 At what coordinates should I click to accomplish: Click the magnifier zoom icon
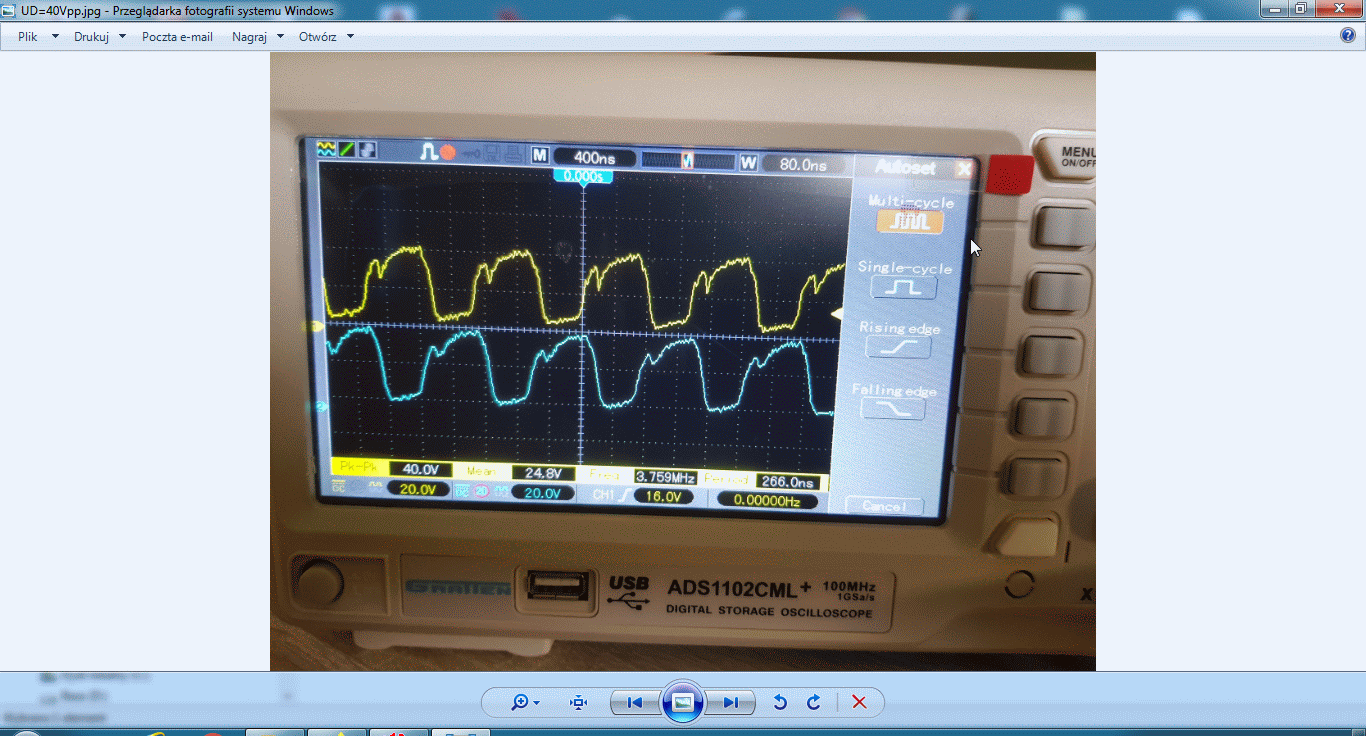click(519, 702)
